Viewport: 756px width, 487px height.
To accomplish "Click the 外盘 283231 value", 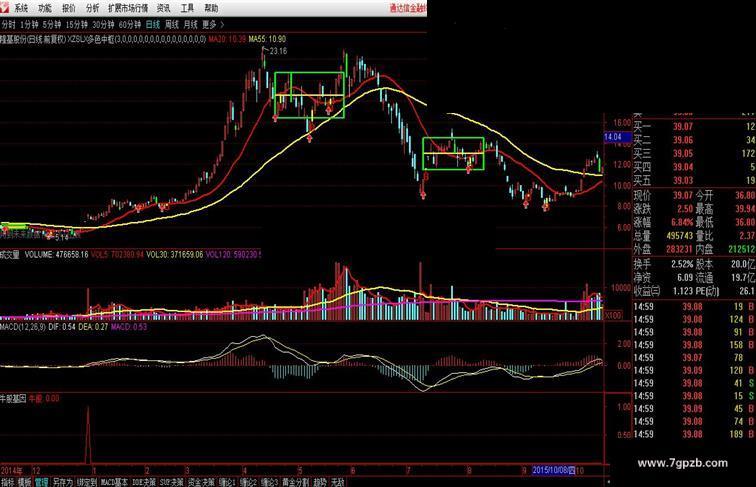I will (680, 249).
